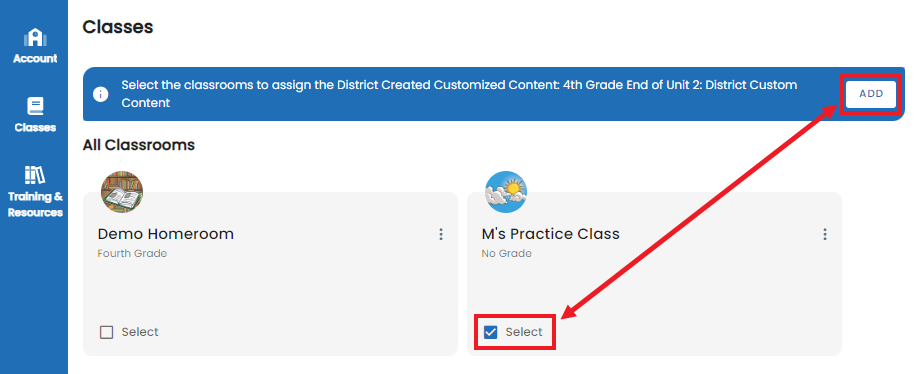Click the Demo Homeroom class title

coord(165,234)
